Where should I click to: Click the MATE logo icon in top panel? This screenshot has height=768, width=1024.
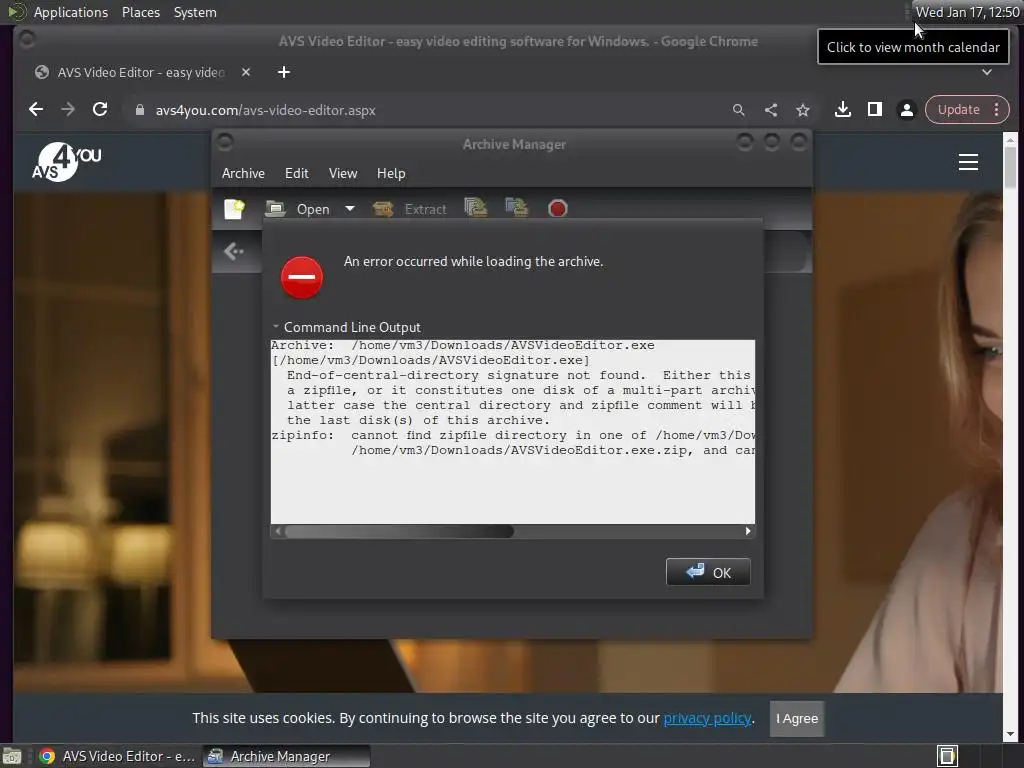point(16,12)
